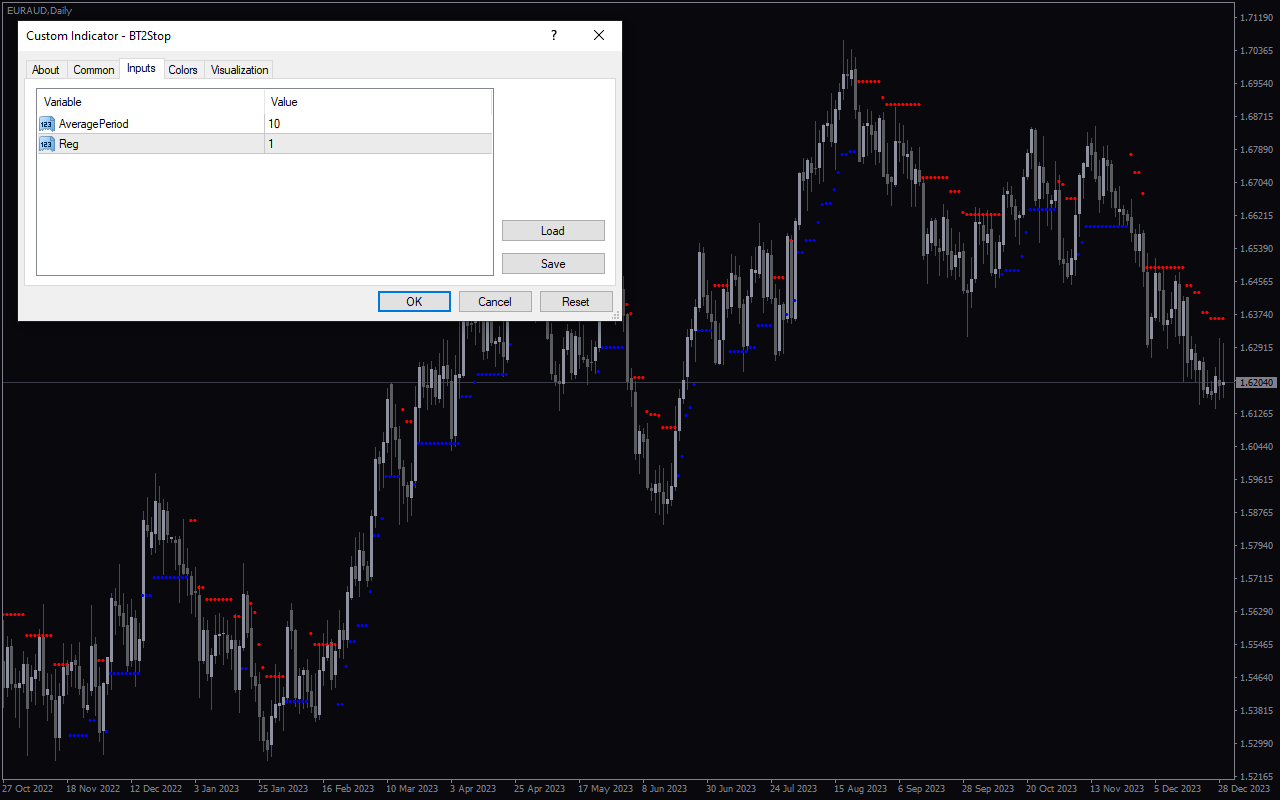Open the Colors tab
1280x800 pixels.
tap(183, 70)
